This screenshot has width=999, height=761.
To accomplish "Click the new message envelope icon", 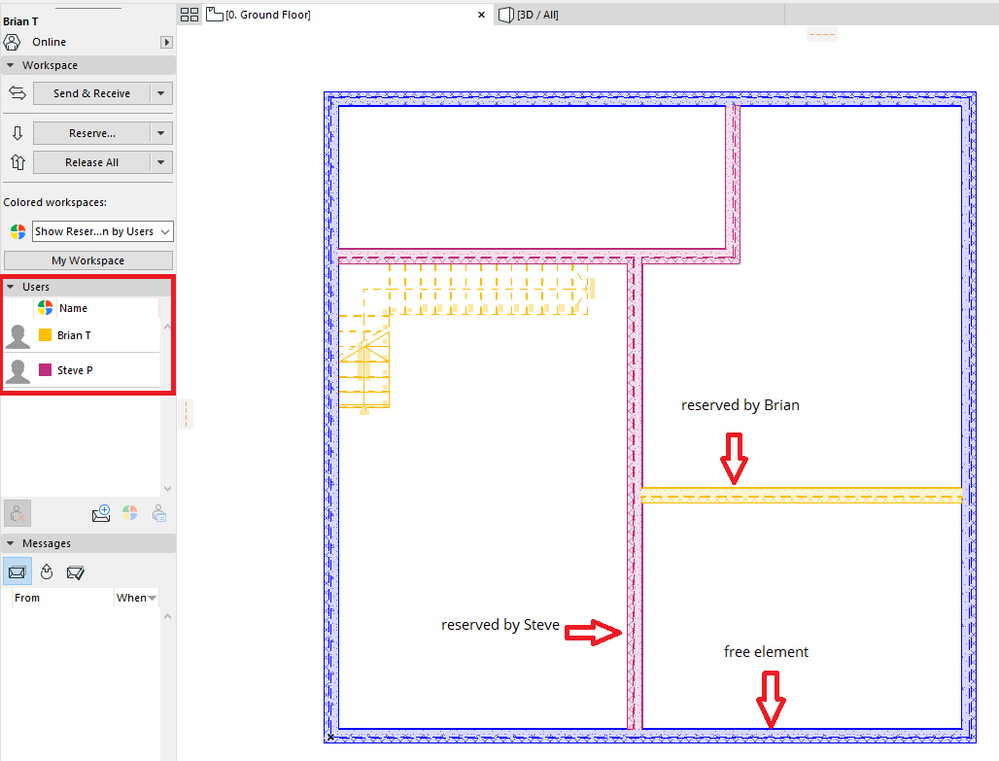I will [x=101, y=514].
